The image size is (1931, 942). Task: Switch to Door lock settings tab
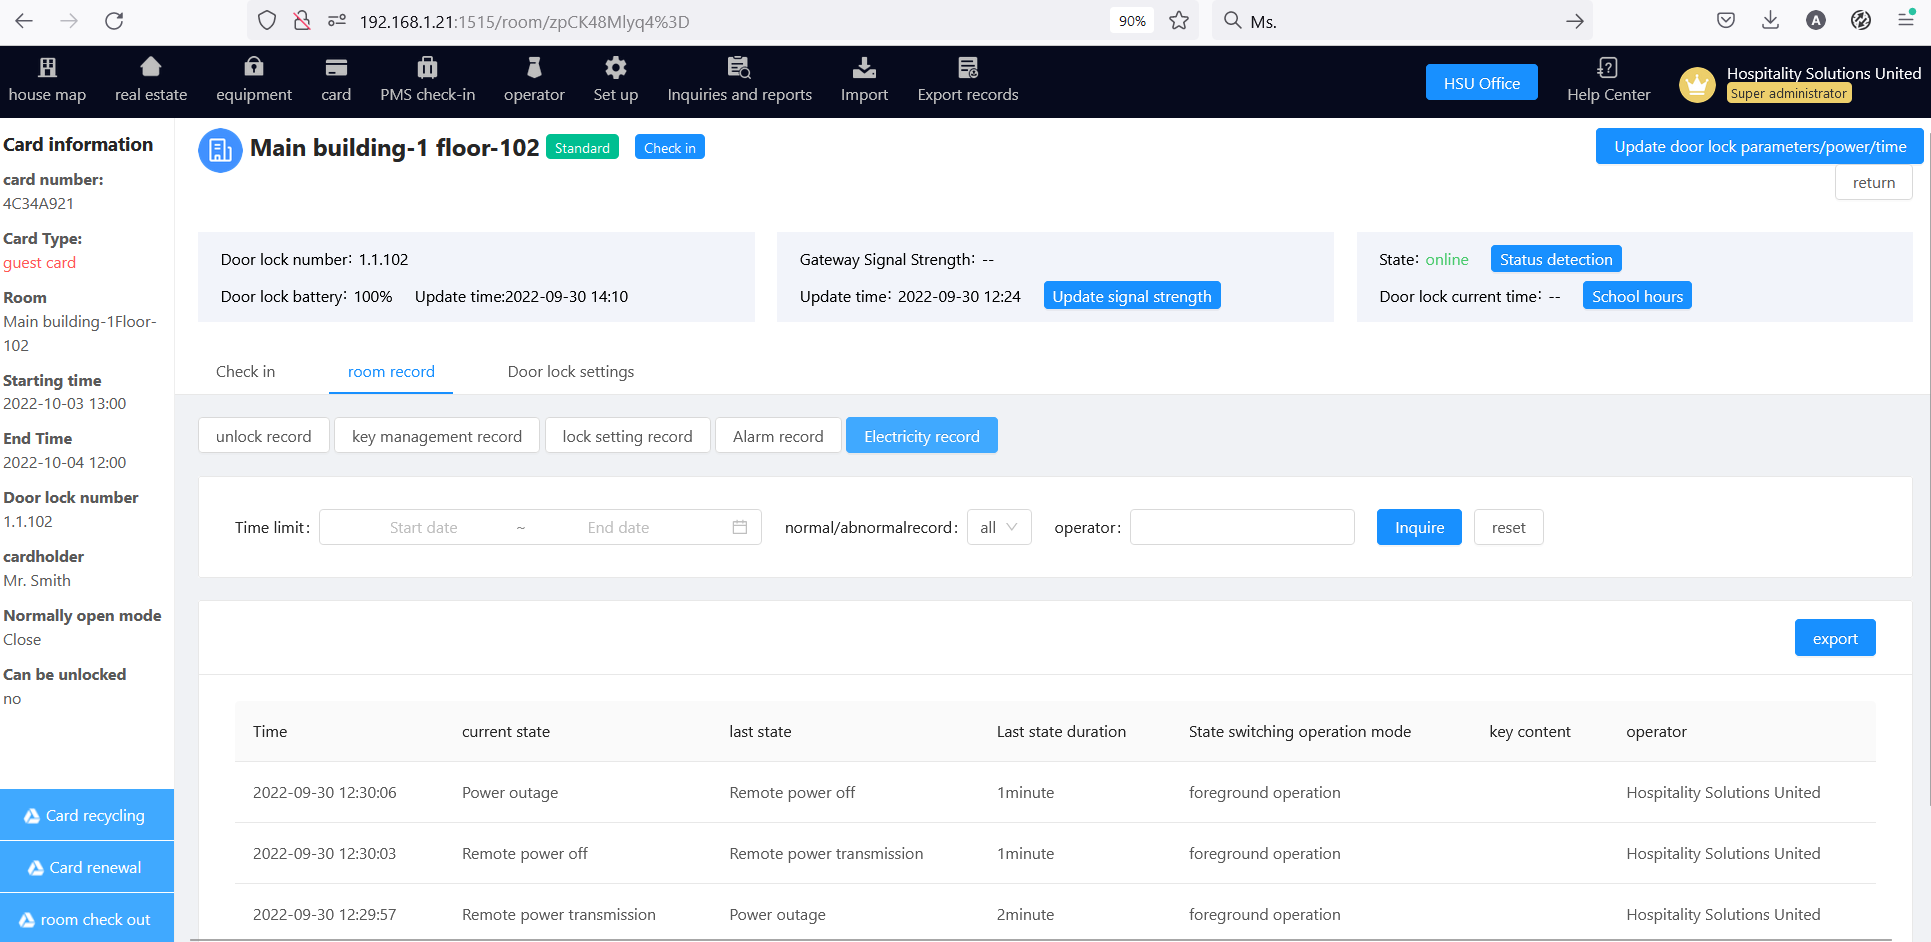(570, 372)
